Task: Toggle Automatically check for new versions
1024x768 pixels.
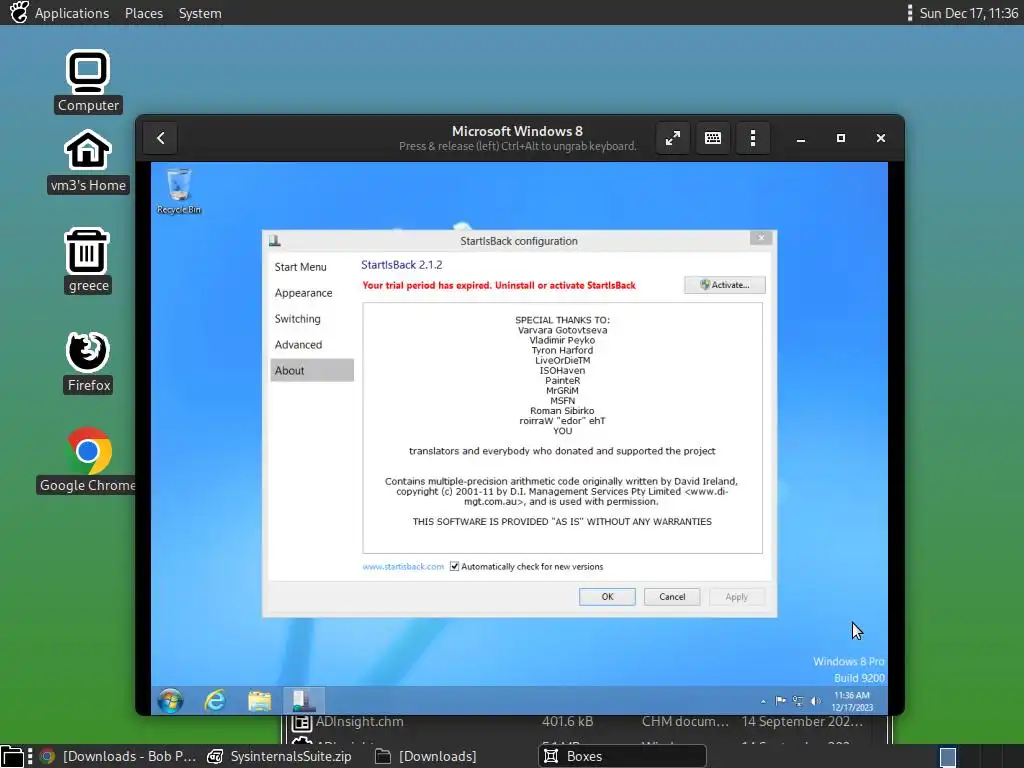Action: (x=455, y=566)
